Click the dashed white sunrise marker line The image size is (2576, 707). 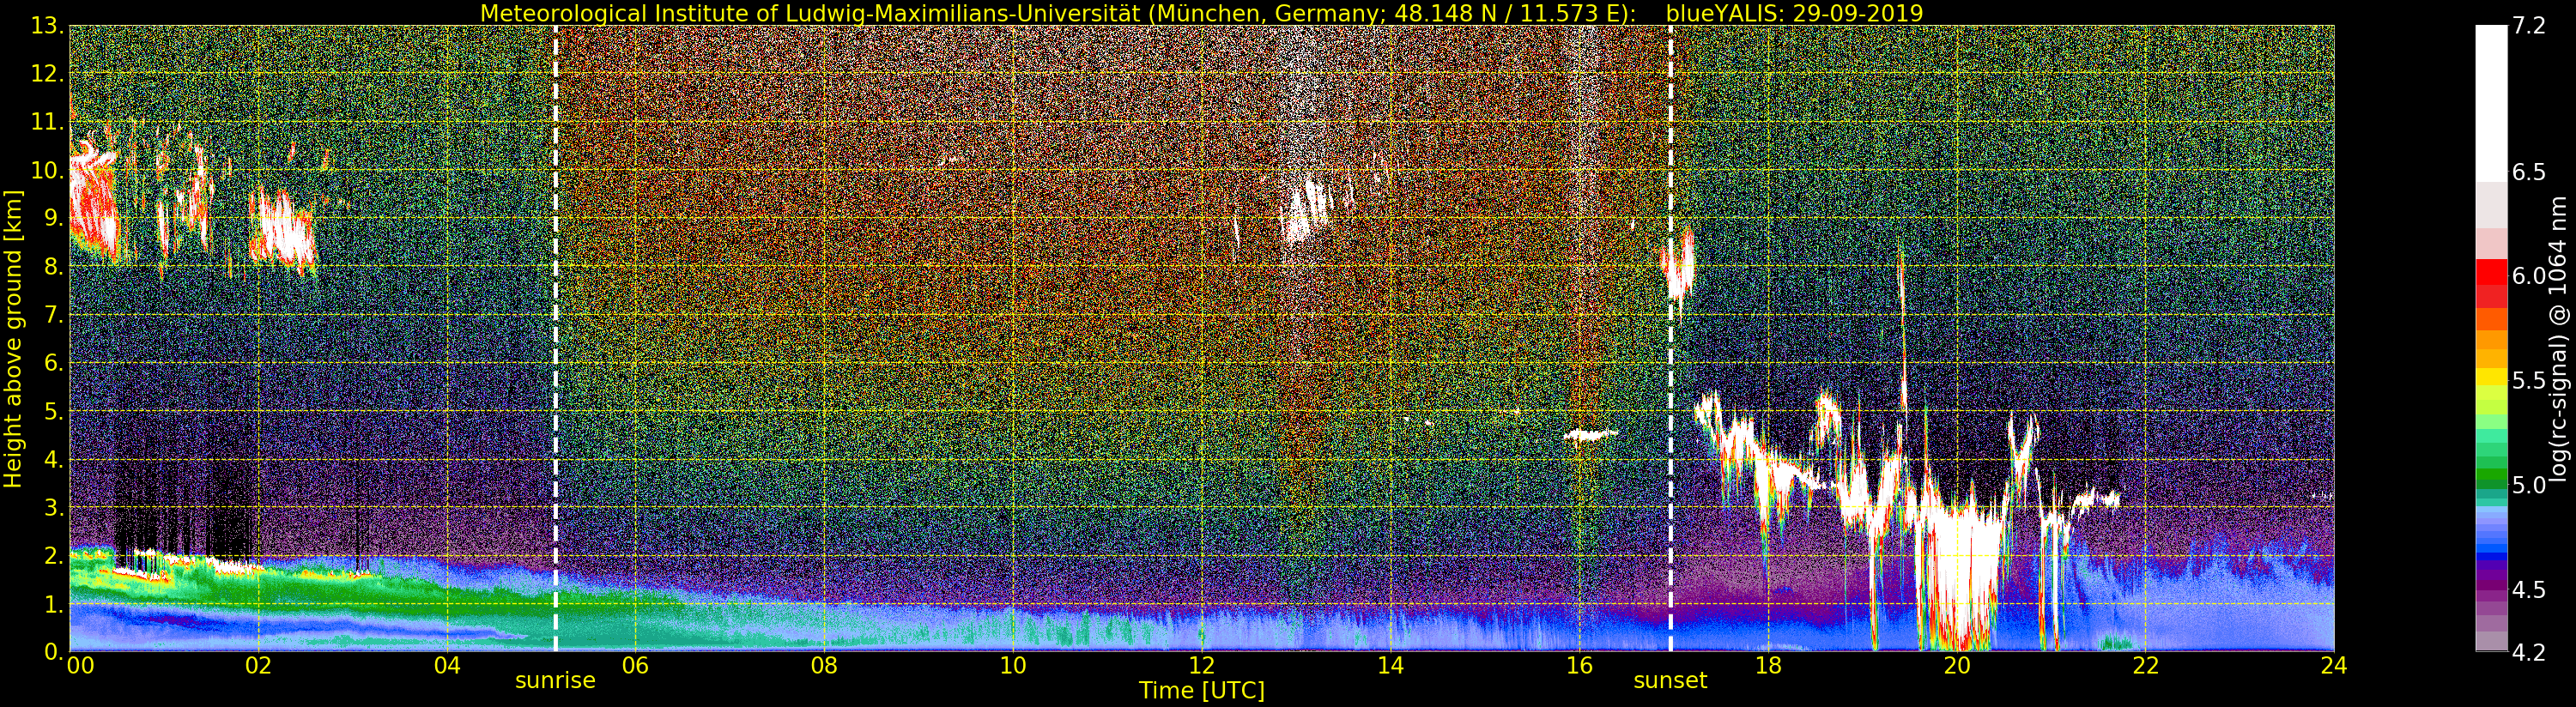point(555,339)
